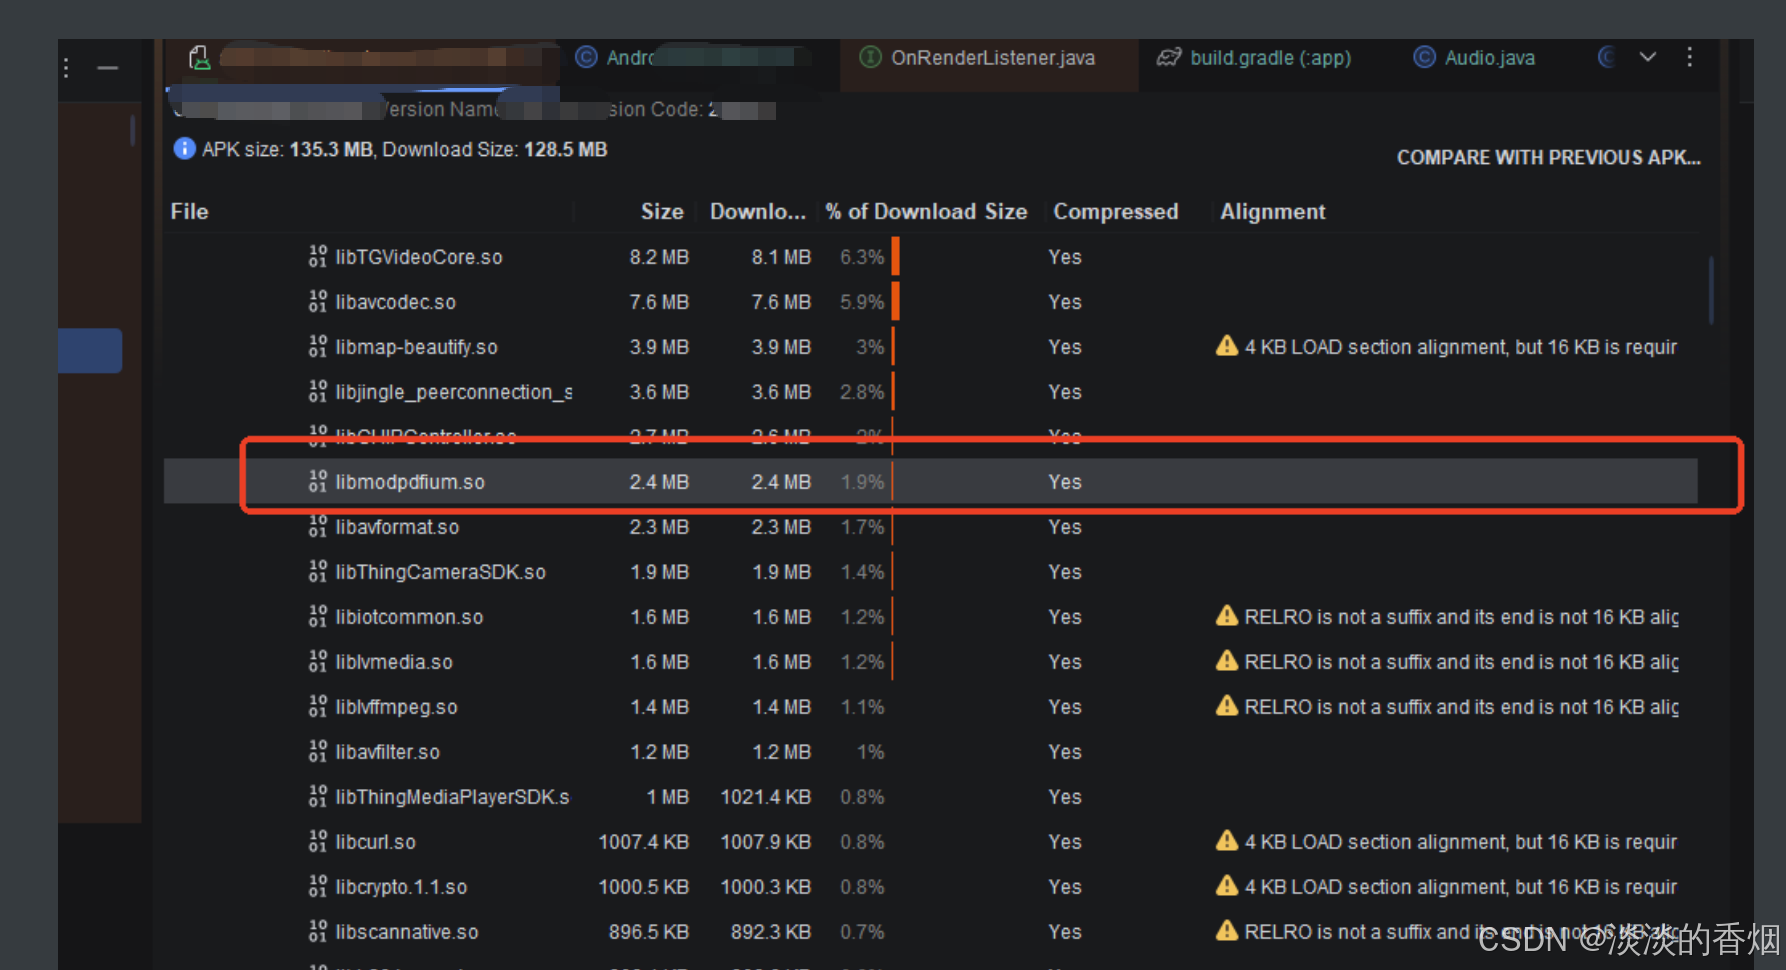Click COMPARE WITH PREVIOUS APK button
1786x970 pixels.
click(x=1548, y=158)
